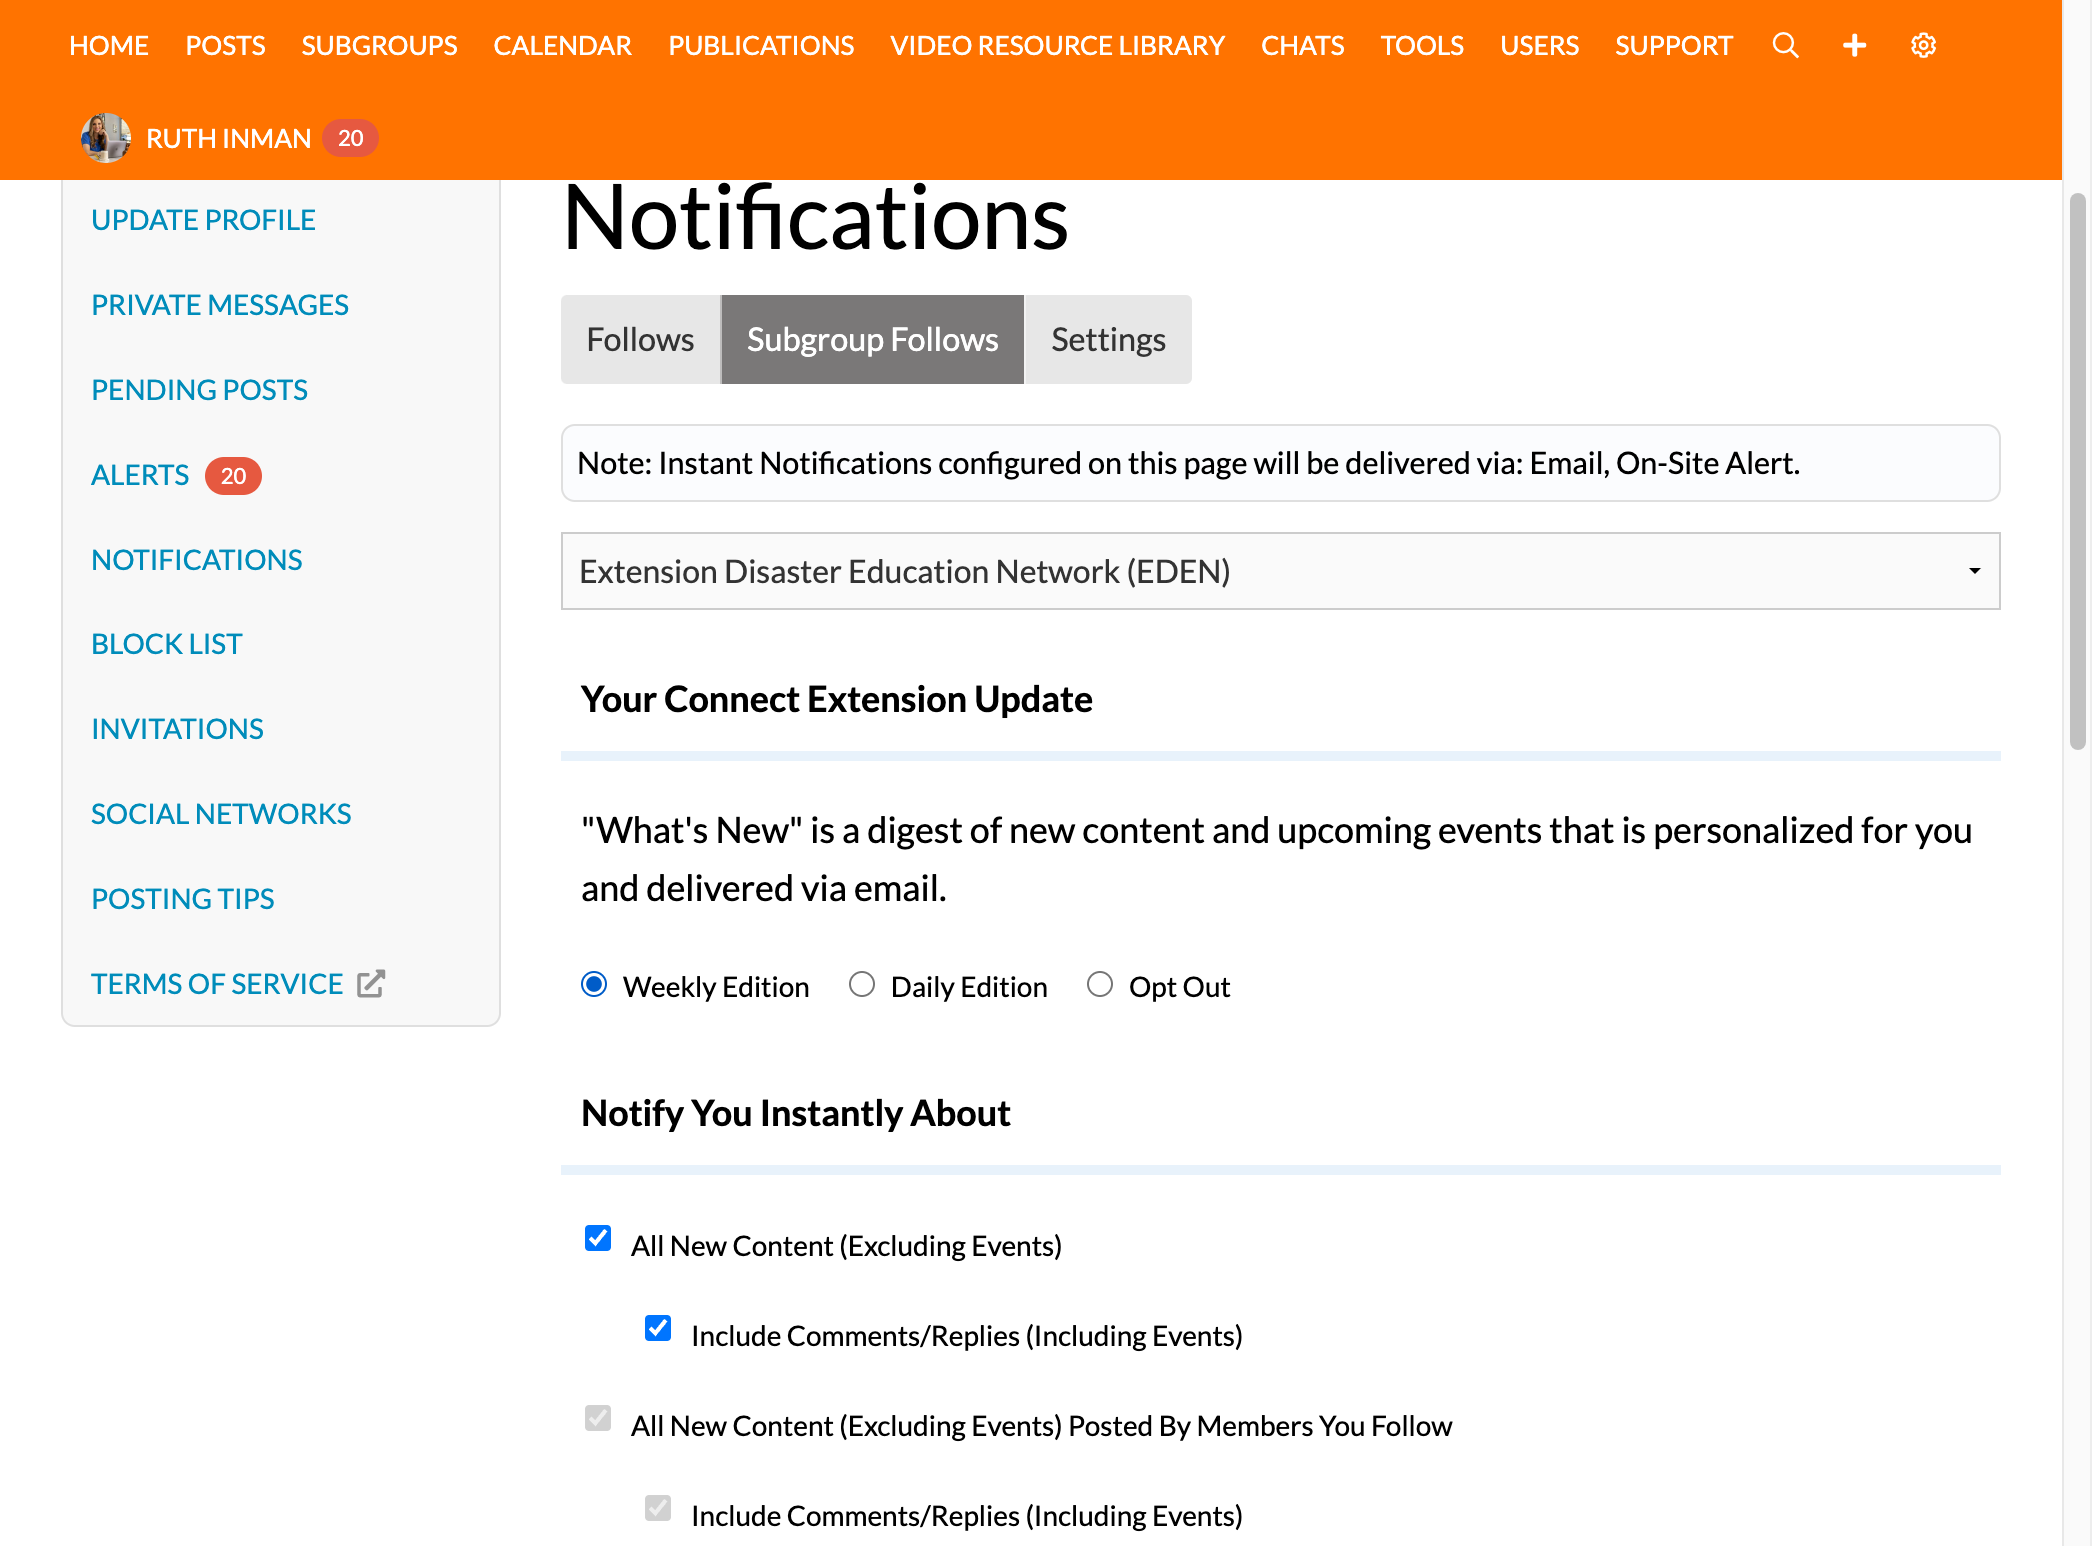
Task: Switch to the Subgroup Follows tab
Action: (x=872, y=339)
